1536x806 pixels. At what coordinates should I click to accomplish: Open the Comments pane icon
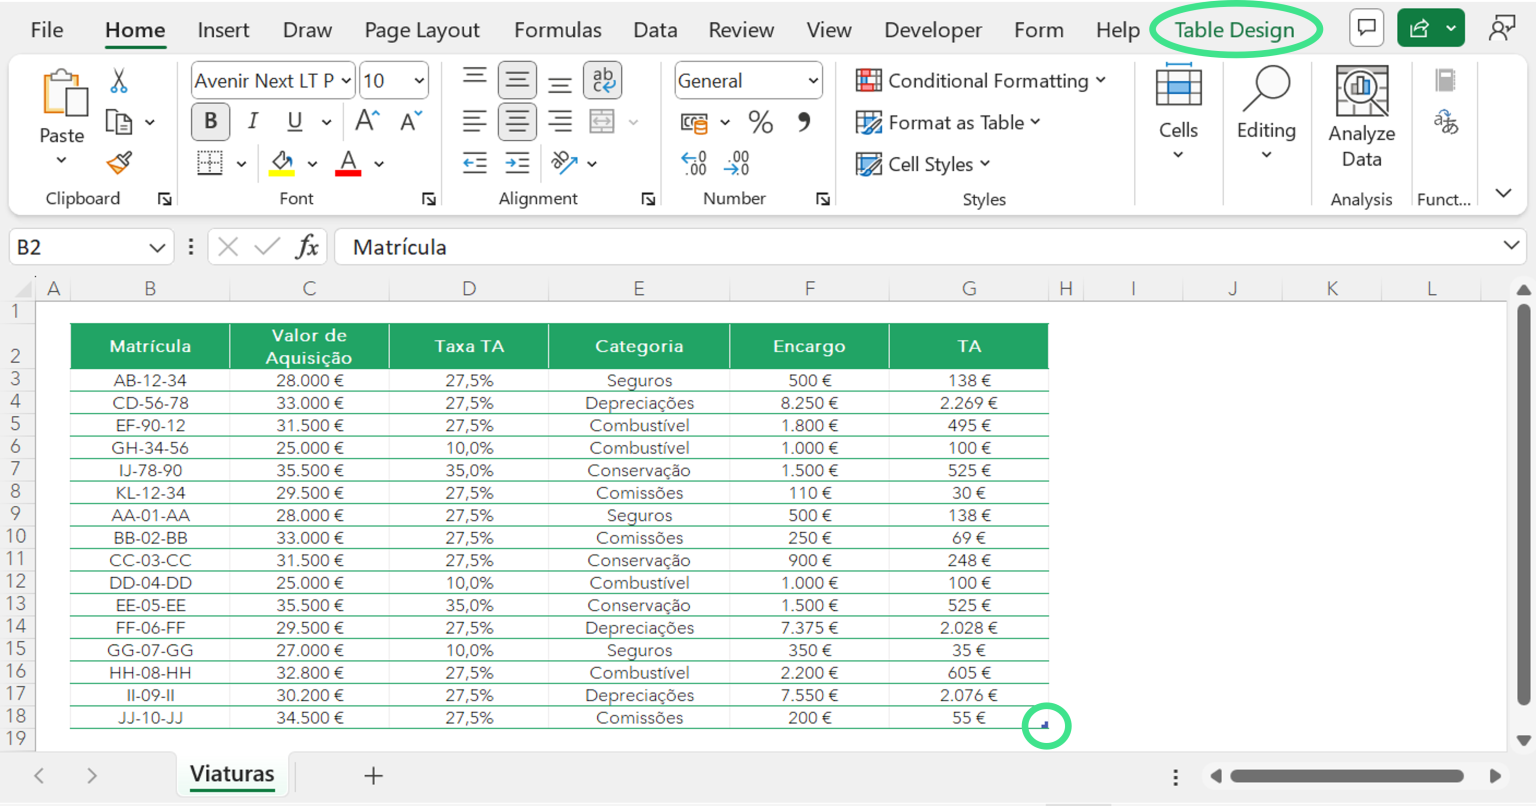[1366, 29]
